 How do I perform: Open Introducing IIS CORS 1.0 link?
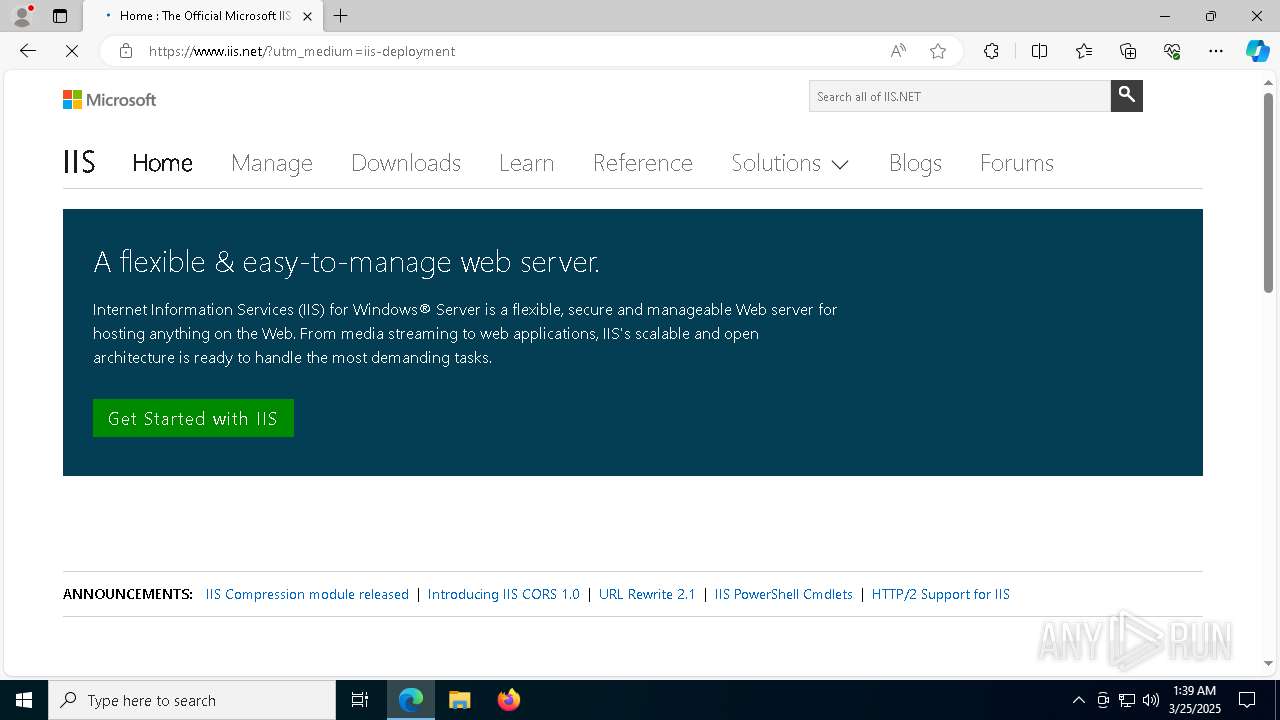[x=504, y=594]
